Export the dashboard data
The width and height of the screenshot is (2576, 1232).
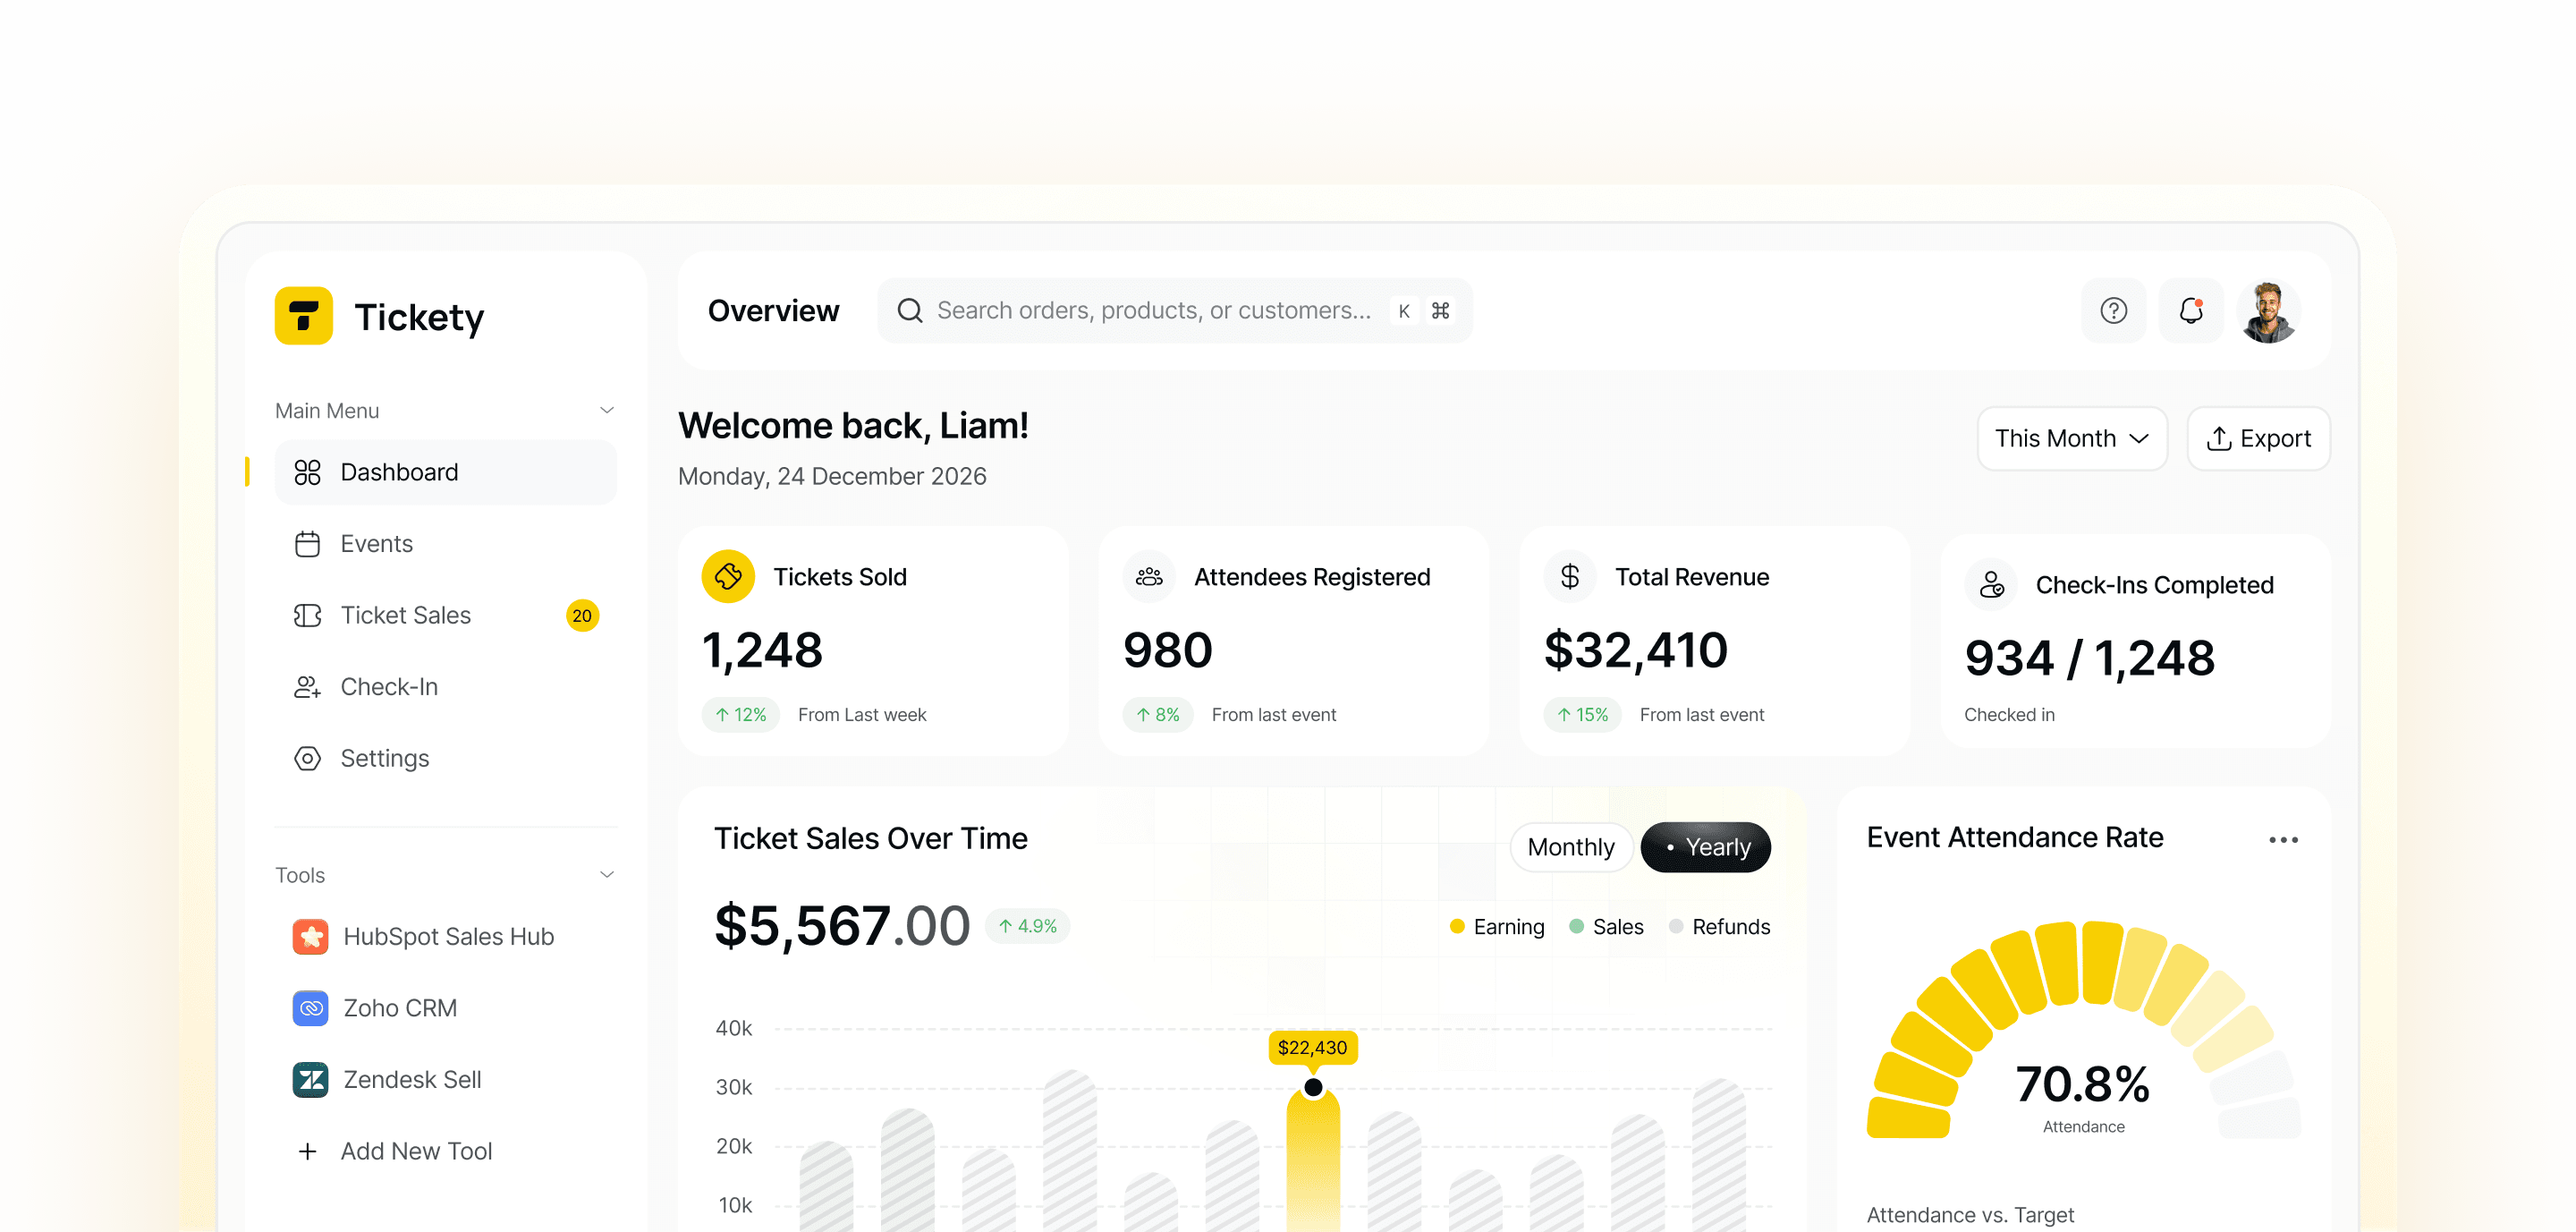click(x=2258, y=438)
